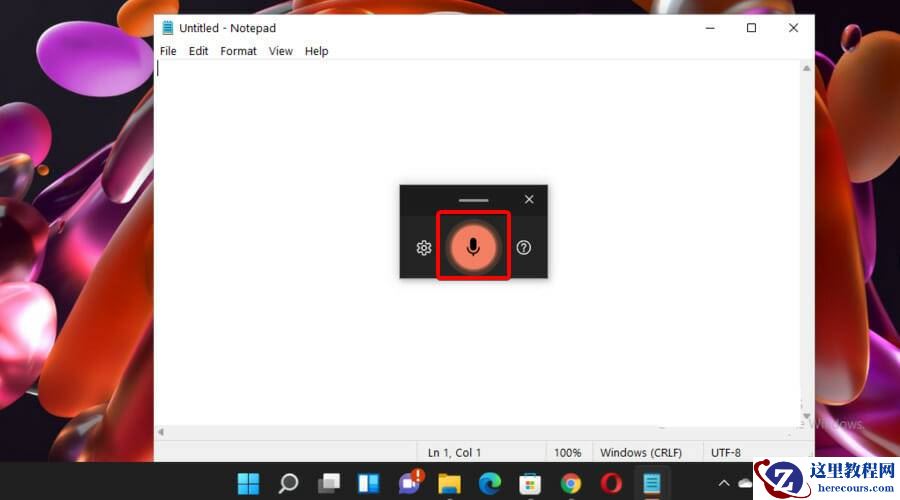The height and width of the screenshot is (500, 900).
Task: Expand the hidden system tray icons chevron
Action: [724, 483]
